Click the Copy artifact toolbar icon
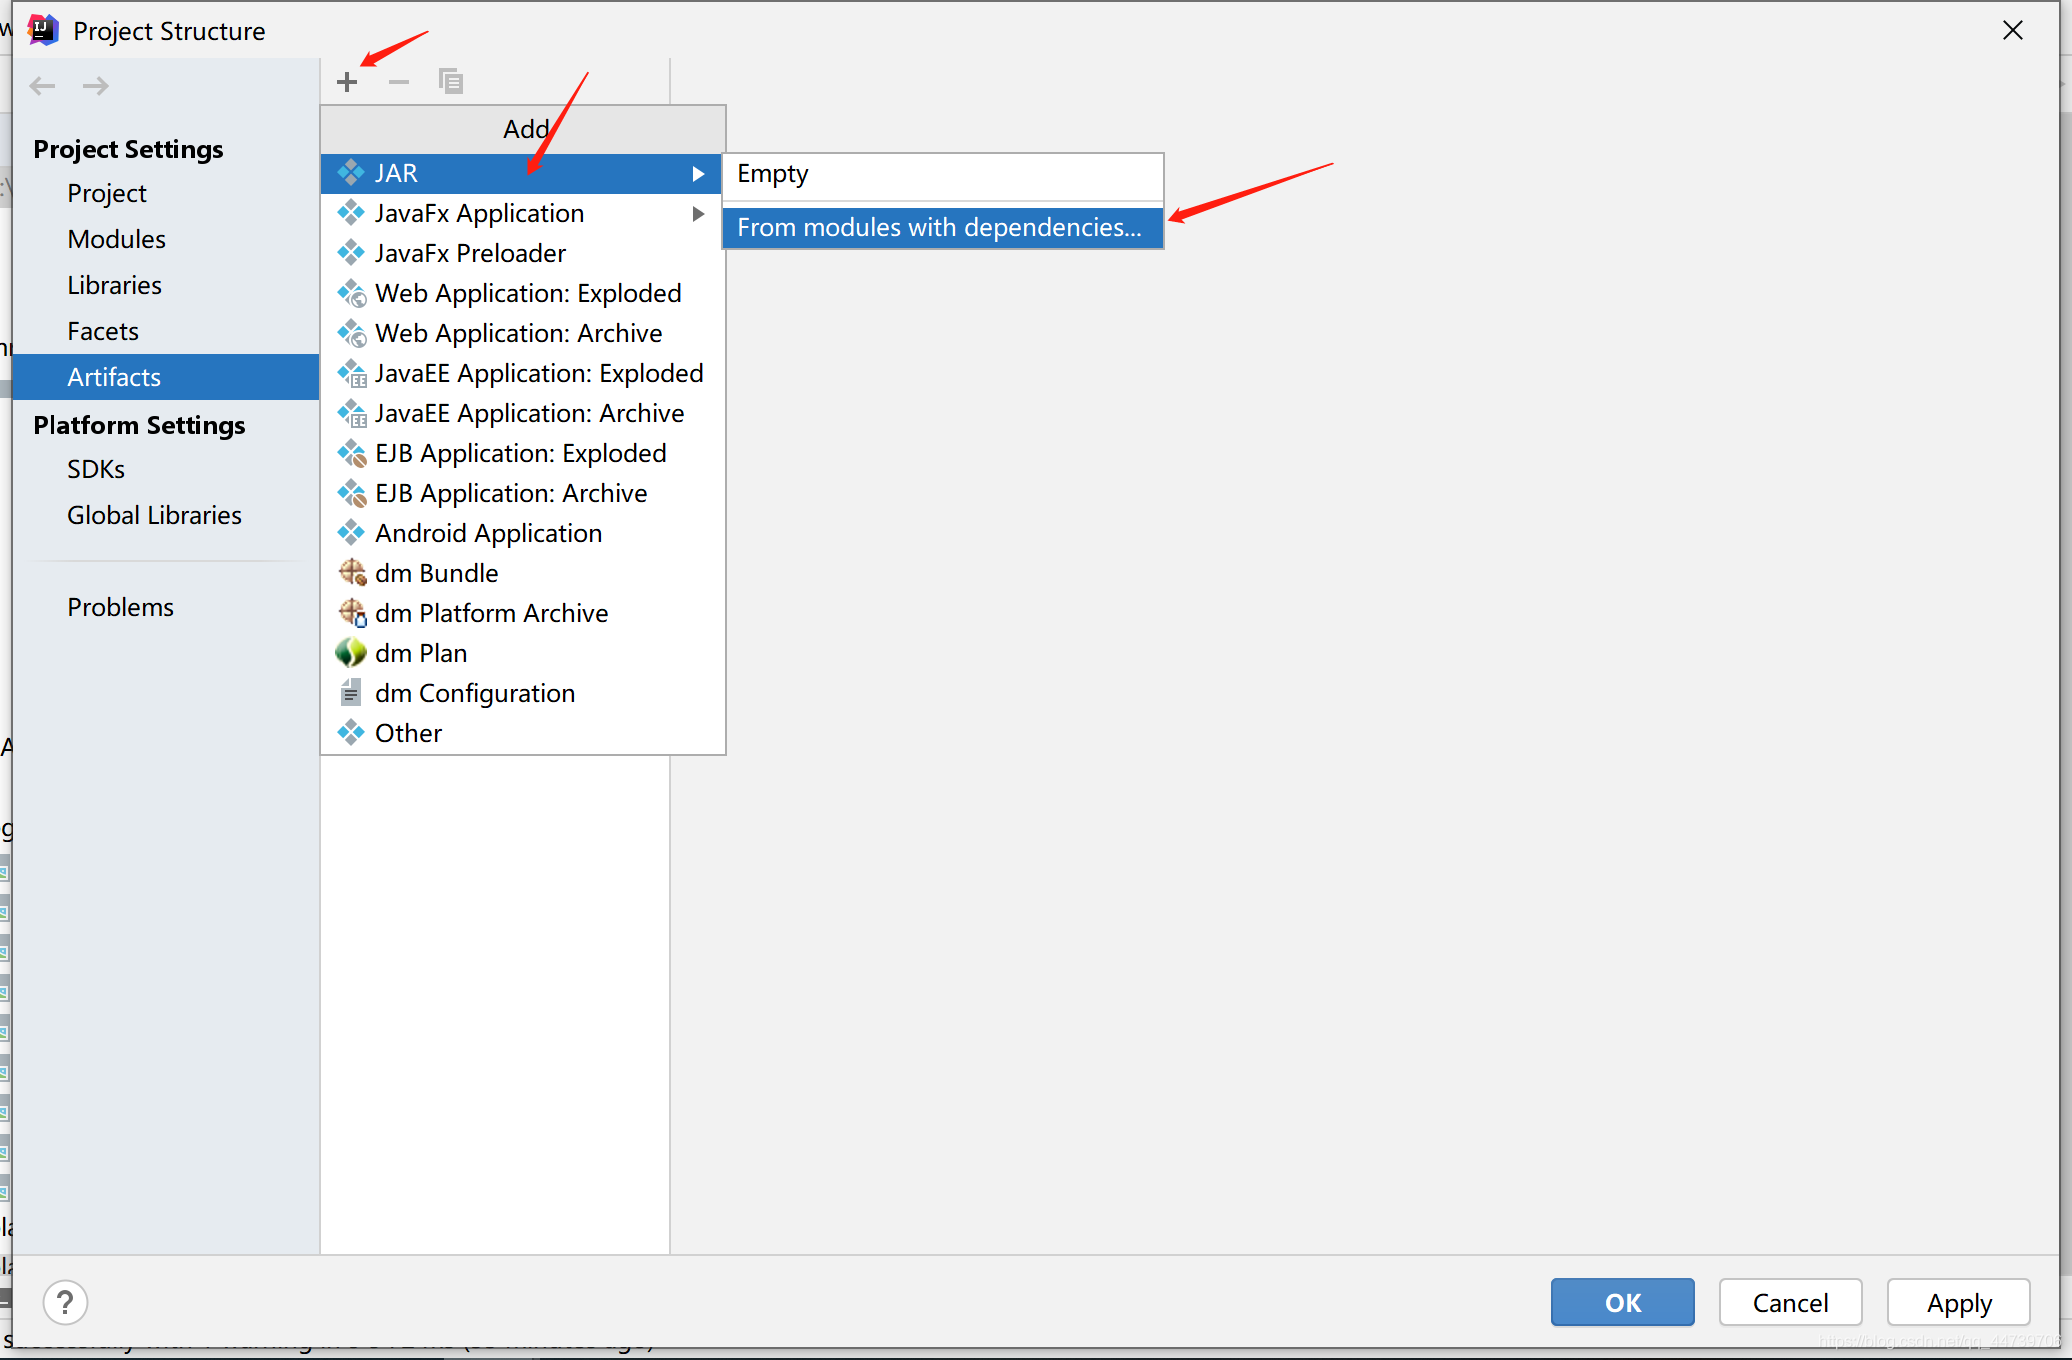 pos(451,82)
